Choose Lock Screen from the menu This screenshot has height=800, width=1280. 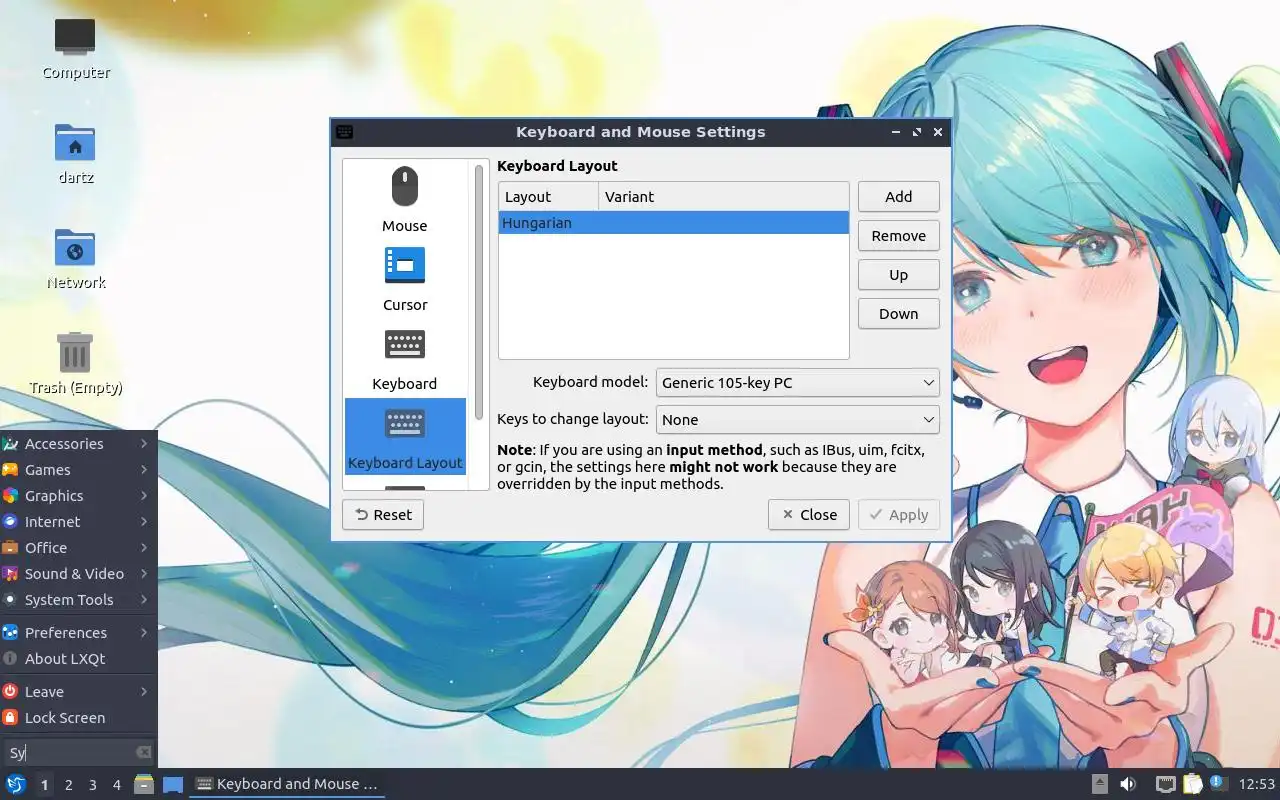click(78, 717)
